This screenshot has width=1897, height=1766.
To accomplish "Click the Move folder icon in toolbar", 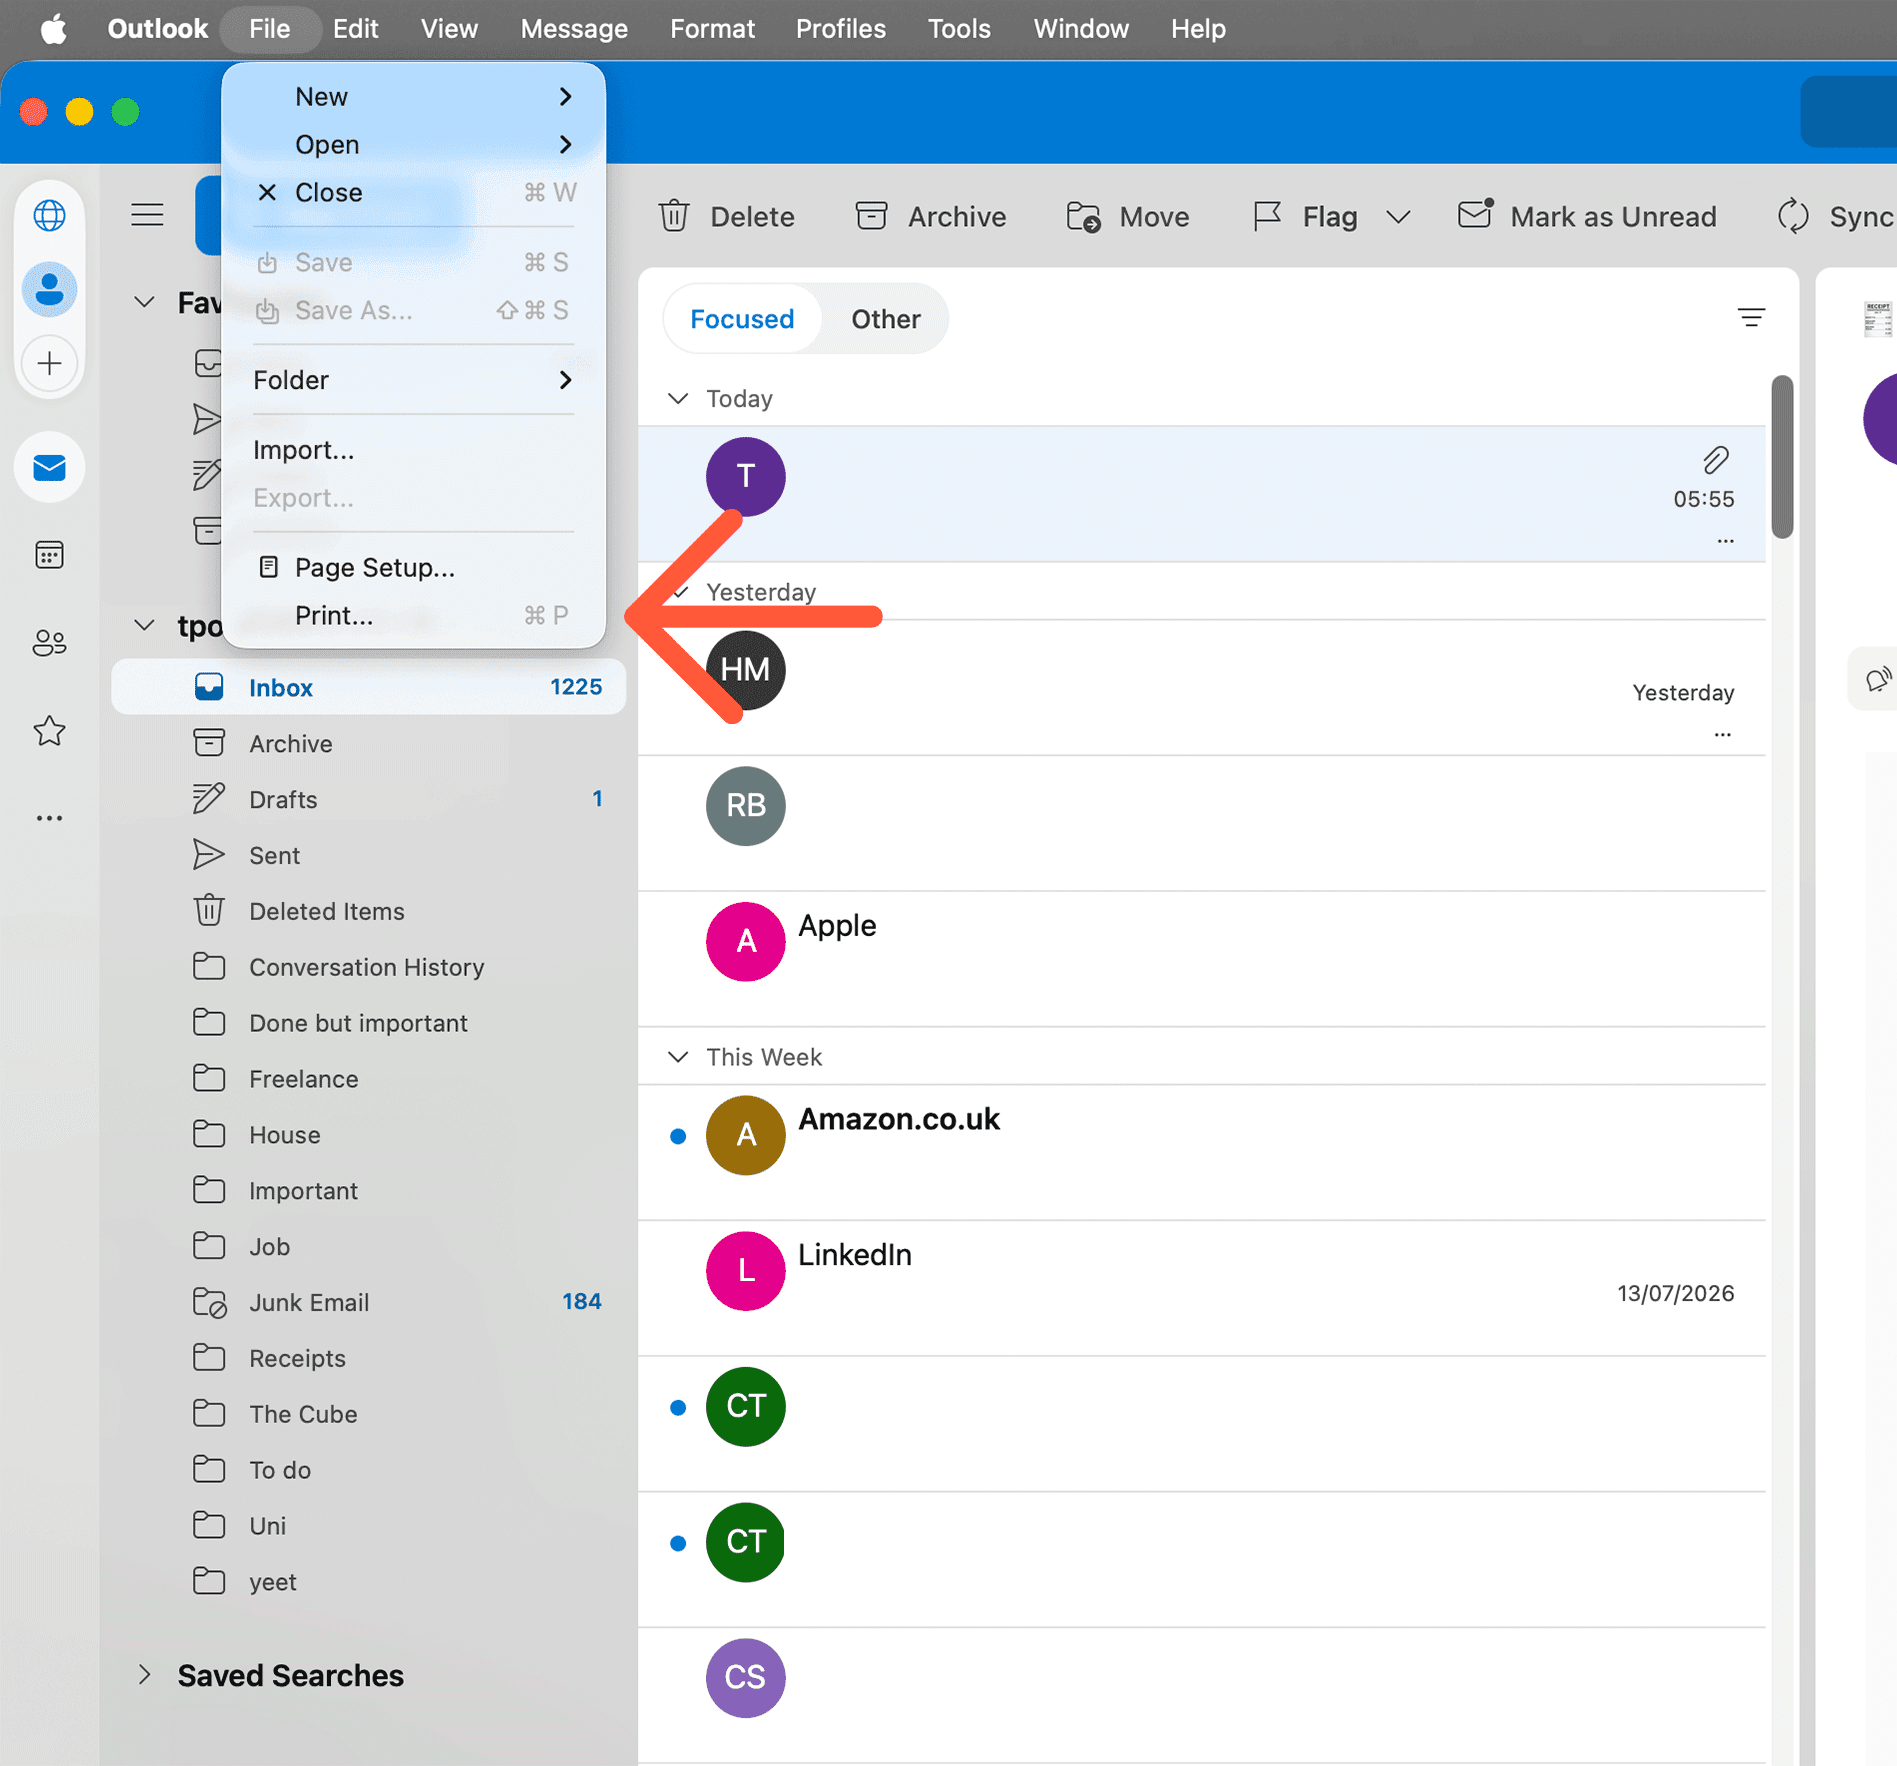I will (x=1083, y=216).
